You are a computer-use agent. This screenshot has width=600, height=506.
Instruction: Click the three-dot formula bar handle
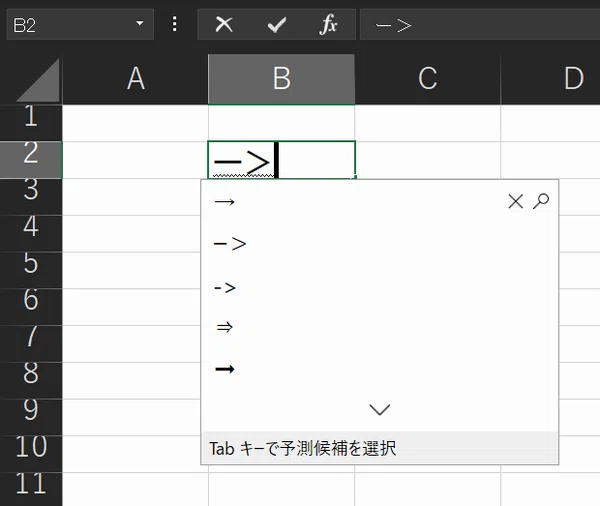click(x=174, y=24)
